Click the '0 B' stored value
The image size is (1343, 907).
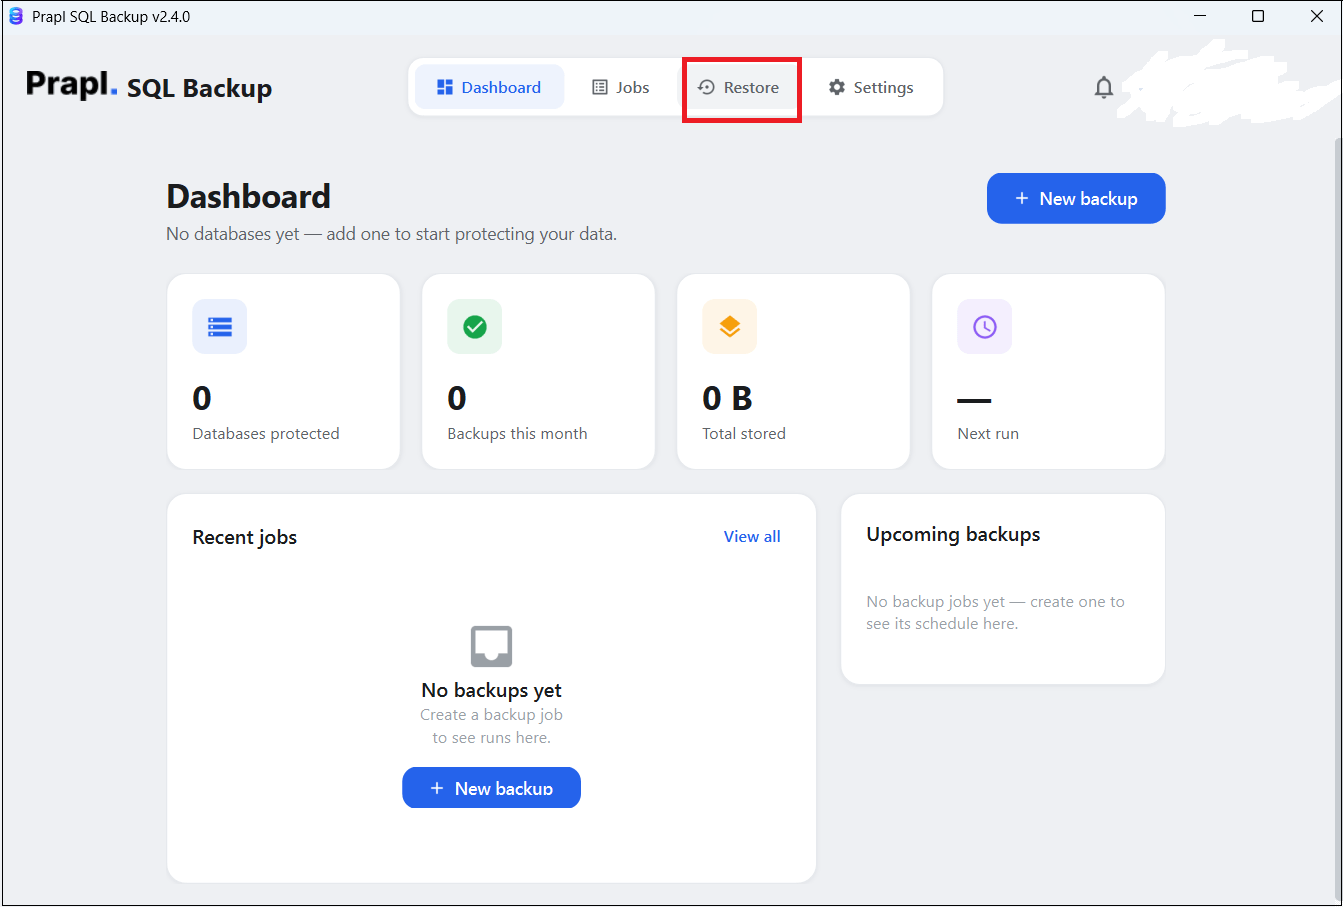tap(728, 398)
